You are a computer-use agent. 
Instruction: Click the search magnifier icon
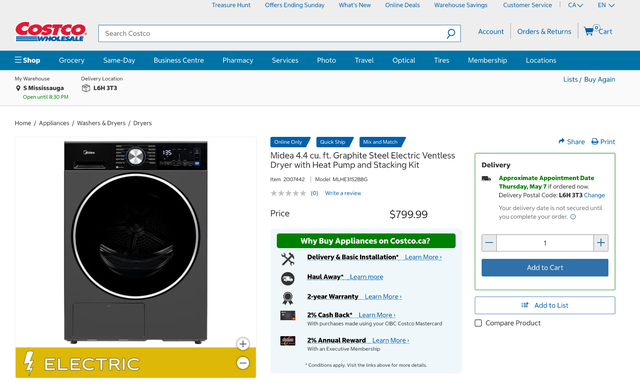point(451,33)
